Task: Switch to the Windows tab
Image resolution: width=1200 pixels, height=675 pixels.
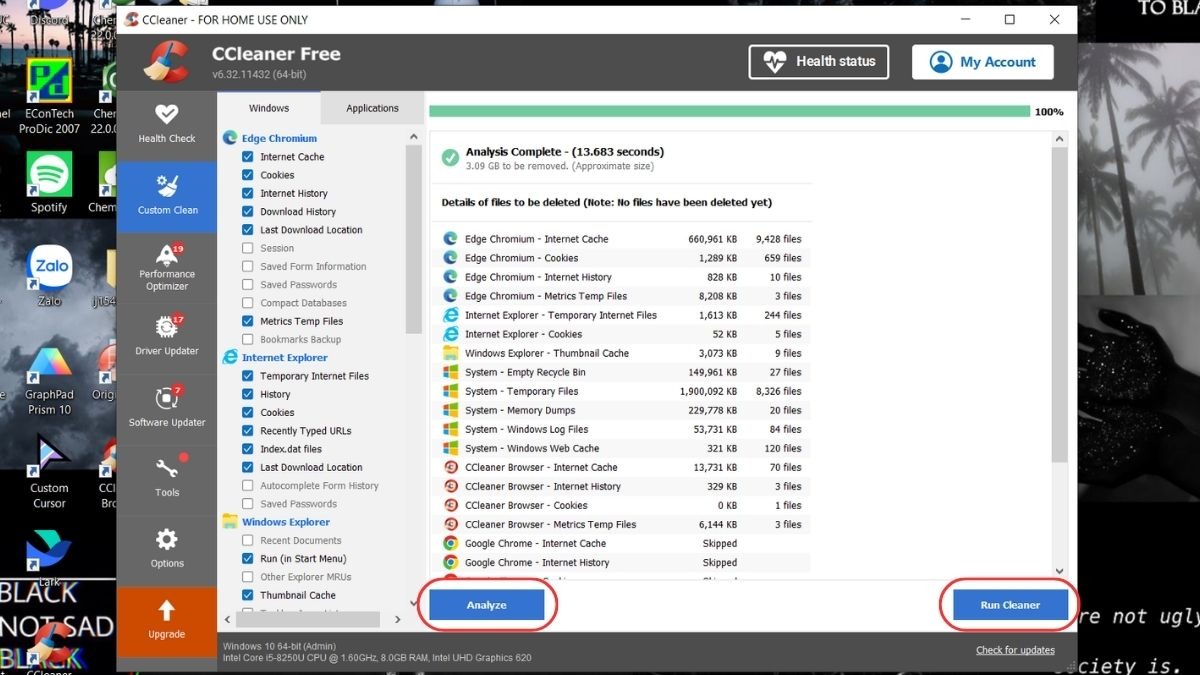Action: pos(269,108)
